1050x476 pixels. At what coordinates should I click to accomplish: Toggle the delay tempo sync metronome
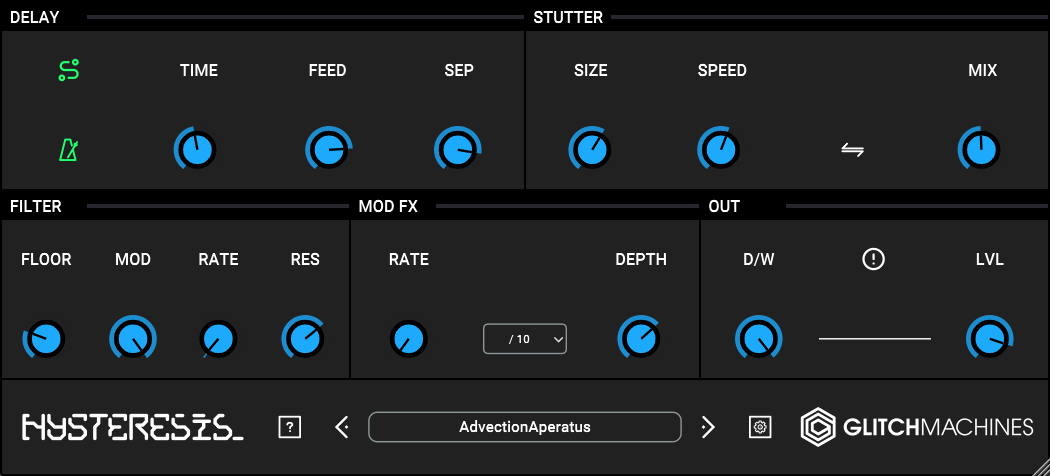[68, 150]
